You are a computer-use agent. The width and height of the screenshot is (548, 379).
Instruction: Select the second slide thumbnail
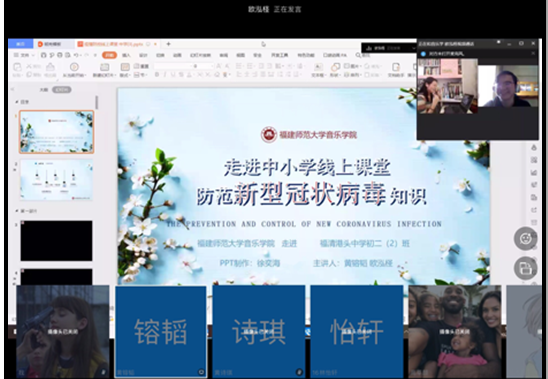pos(57,180)
